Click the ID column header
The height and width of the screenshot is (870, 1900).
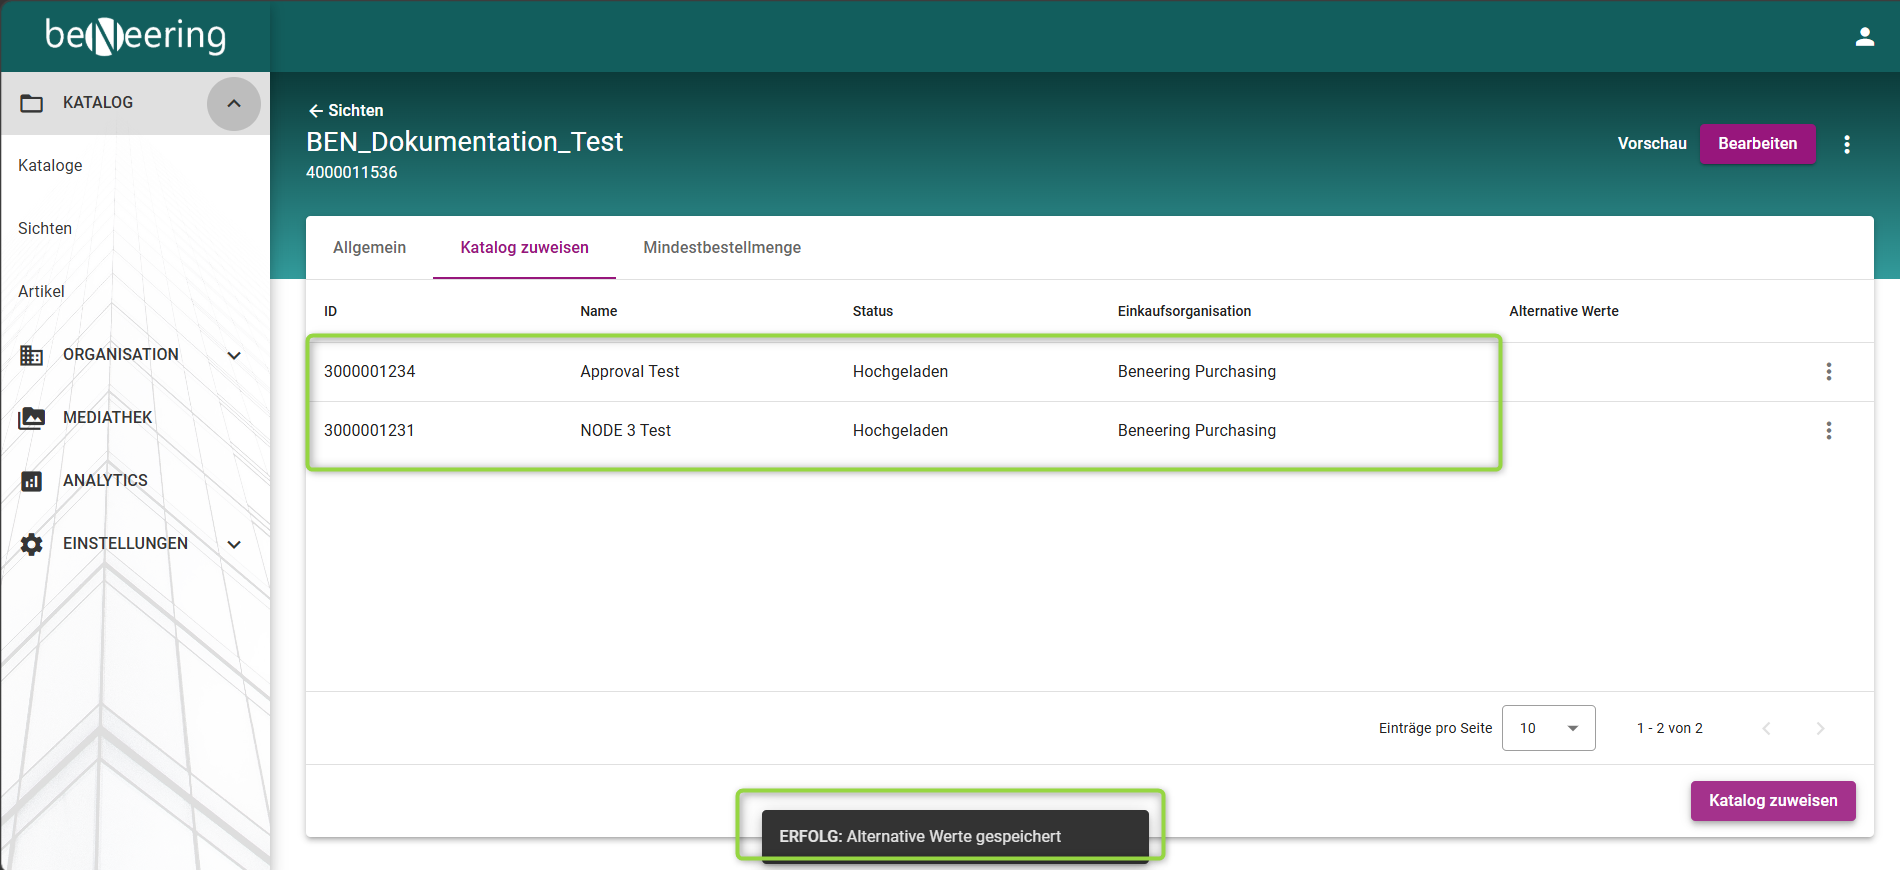(331, 311)
